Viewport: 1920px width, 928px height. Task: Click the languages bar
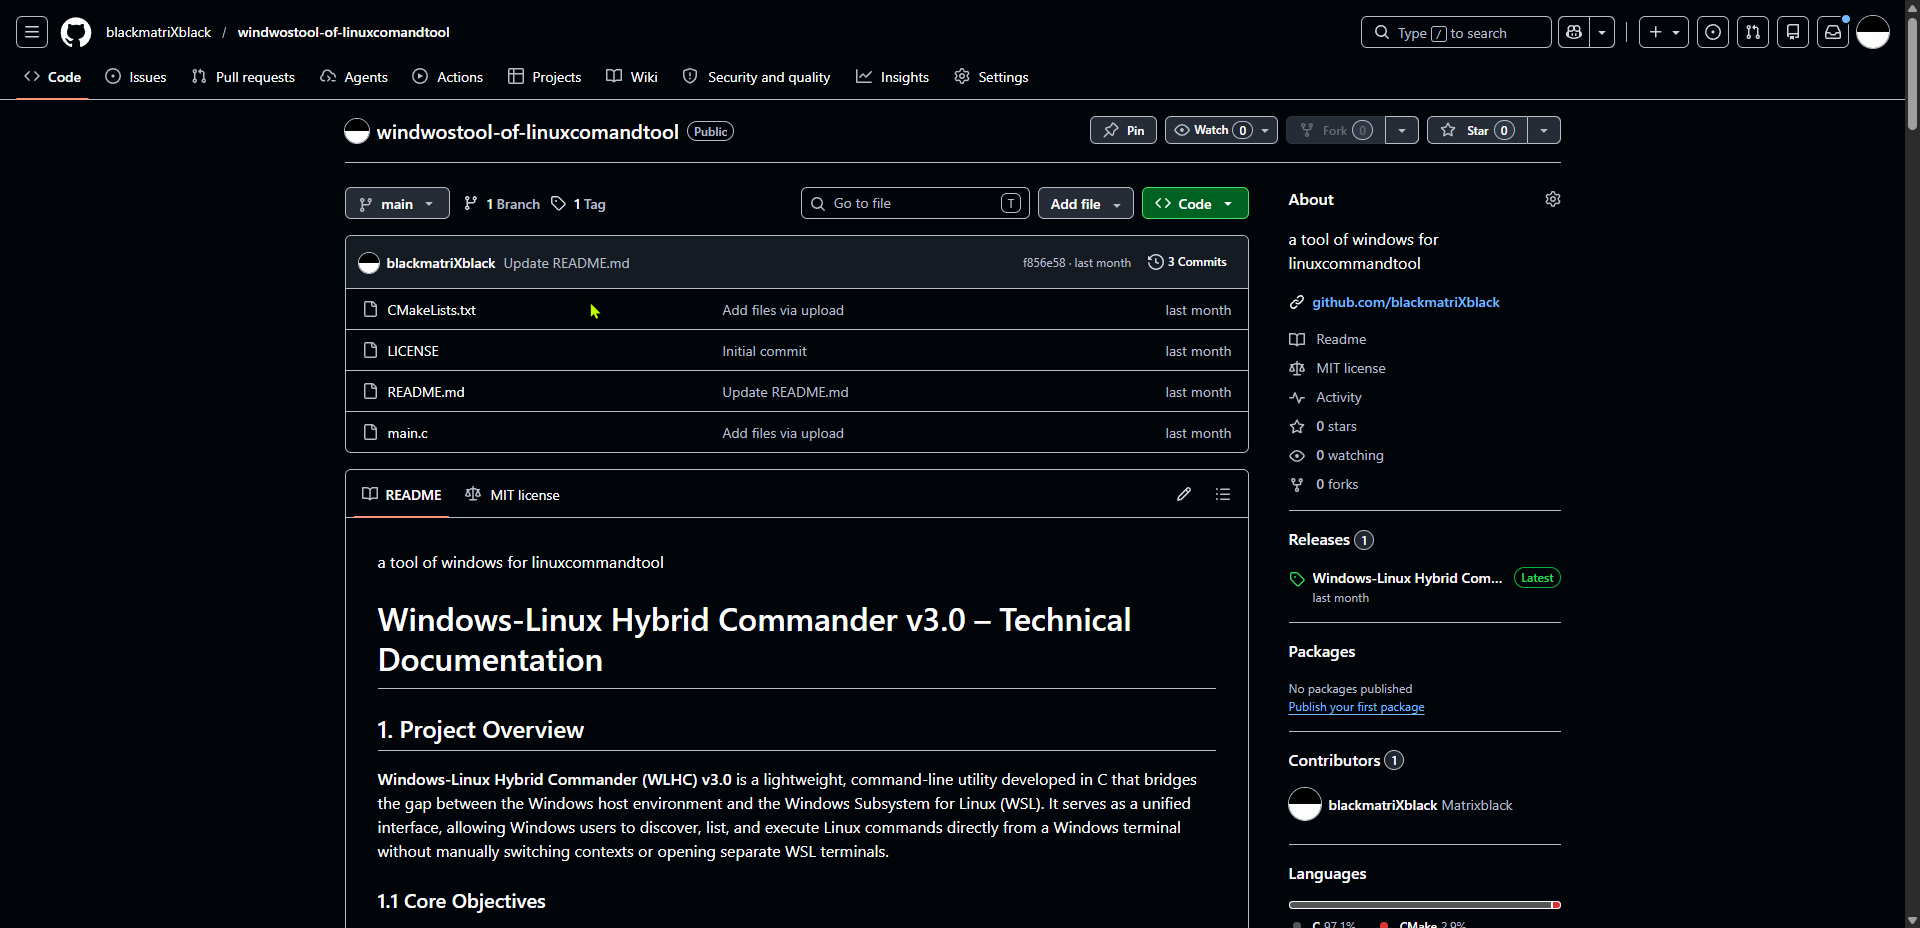point(1424,905)
